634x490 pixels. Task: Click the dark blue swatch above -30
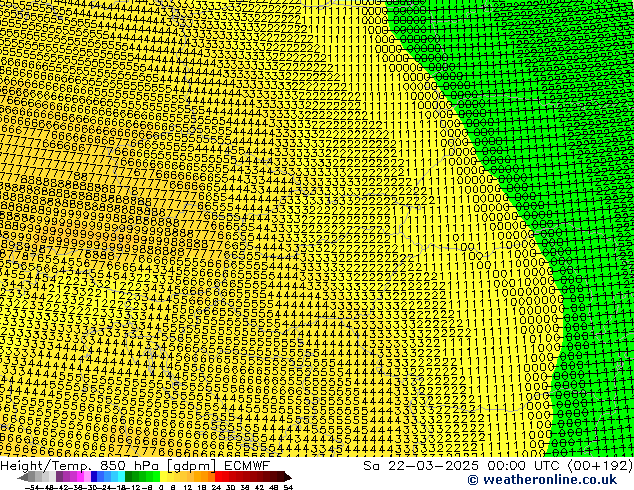coord(94,477)
